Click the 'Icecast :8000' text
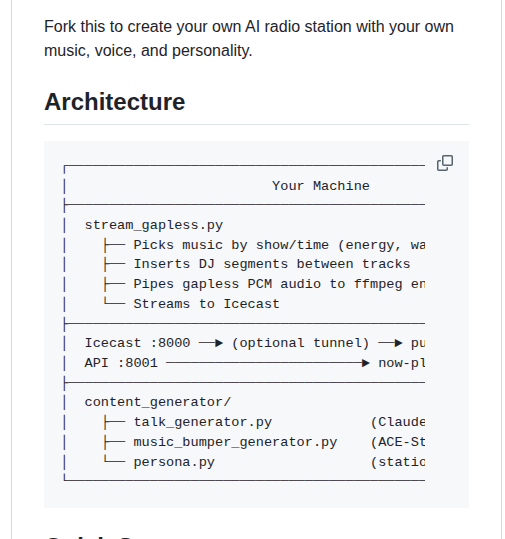Screen dimensions: 505x539 coord(138,343)
